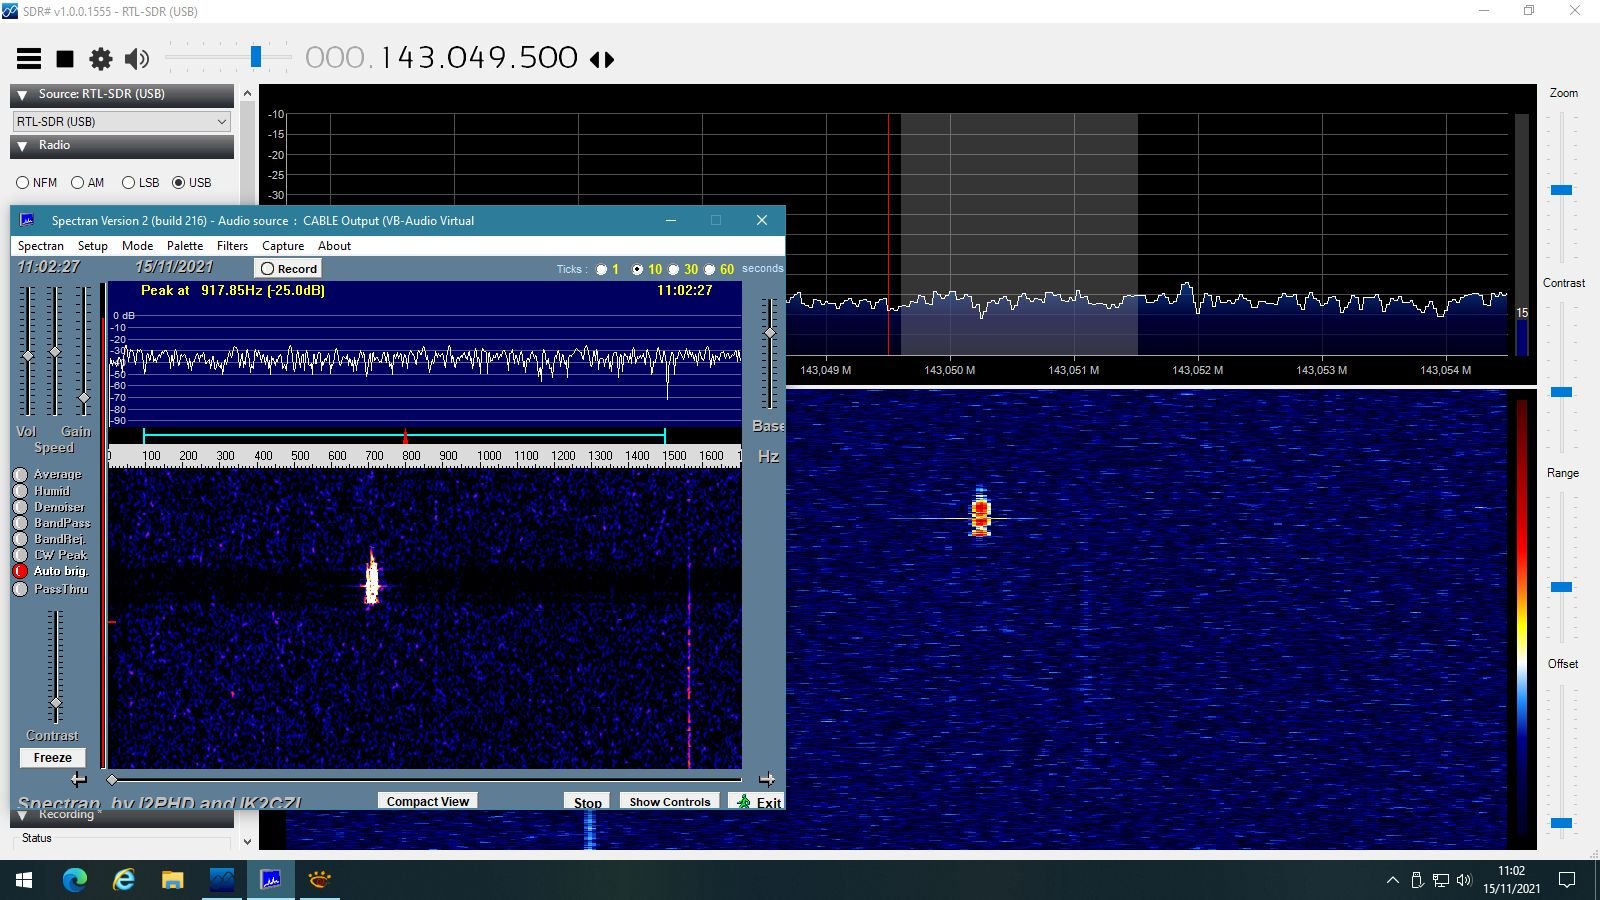Open SDR# settings gear icon
This screenshot has height=900, width=1600.
coord(101,59)
